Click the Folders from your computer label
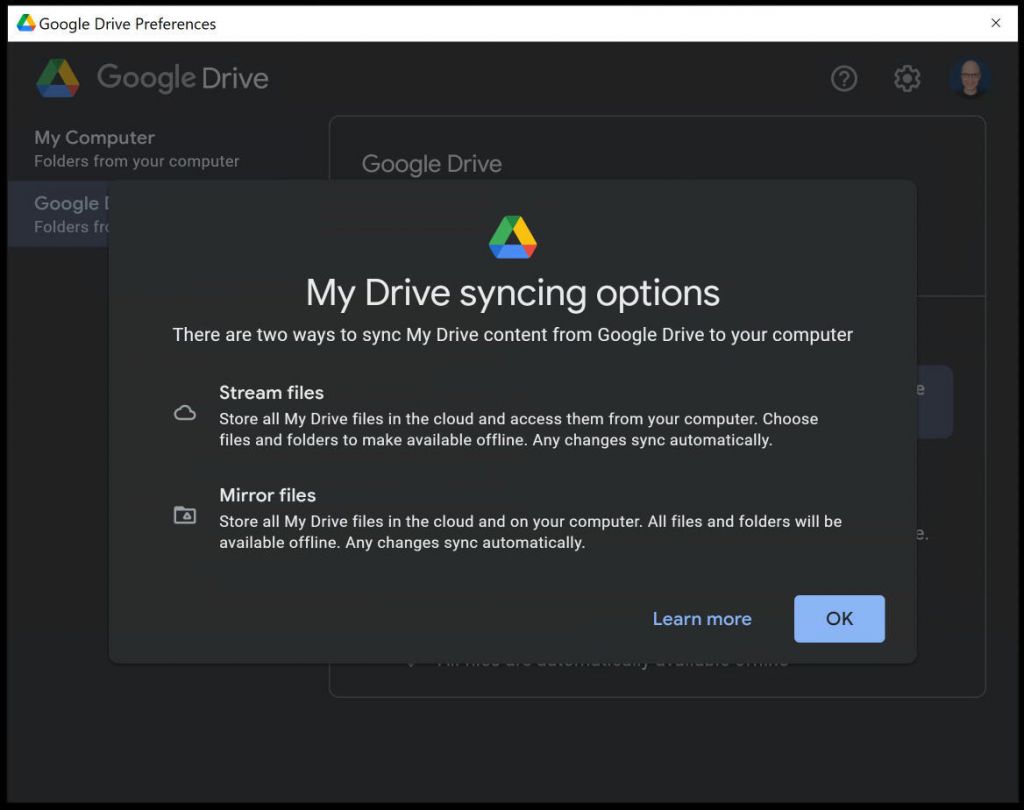This screenshot has height=810, width=1024. 138,161
